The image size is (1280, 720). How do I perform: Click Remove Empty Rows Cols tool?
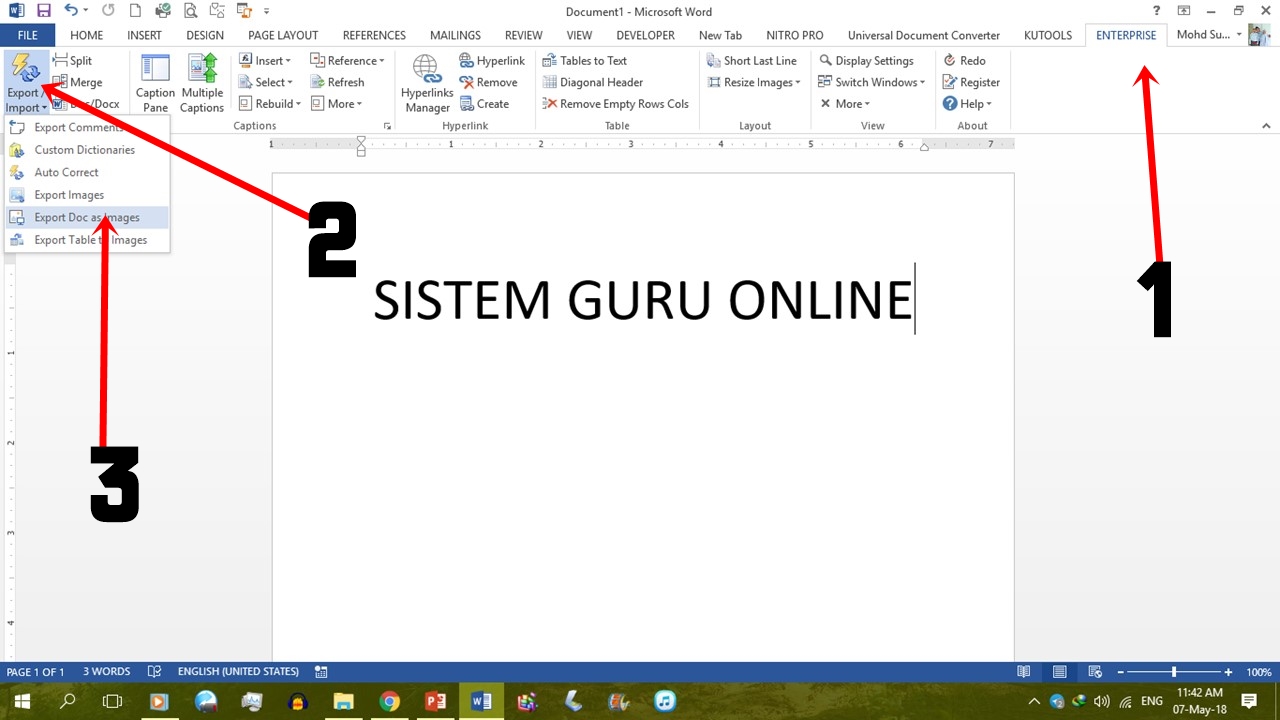pos(616,104)
